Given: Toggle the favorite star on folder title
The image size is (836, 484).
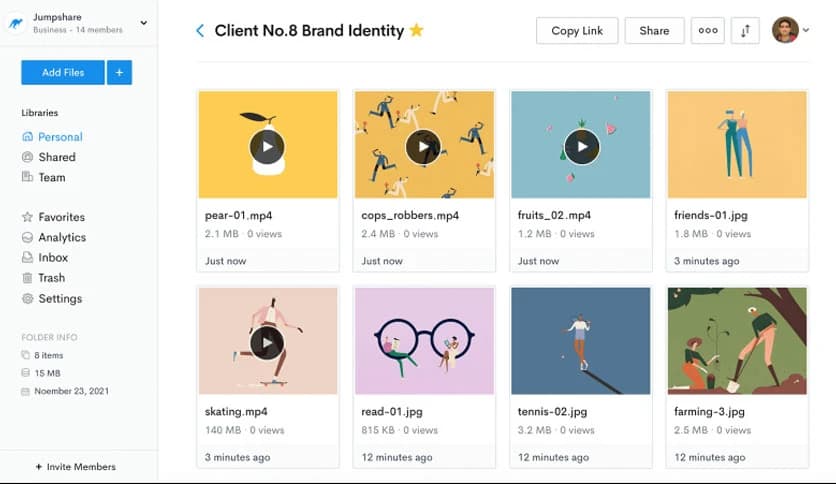Looking at the screenshot, I should click(x=416, y=31).
